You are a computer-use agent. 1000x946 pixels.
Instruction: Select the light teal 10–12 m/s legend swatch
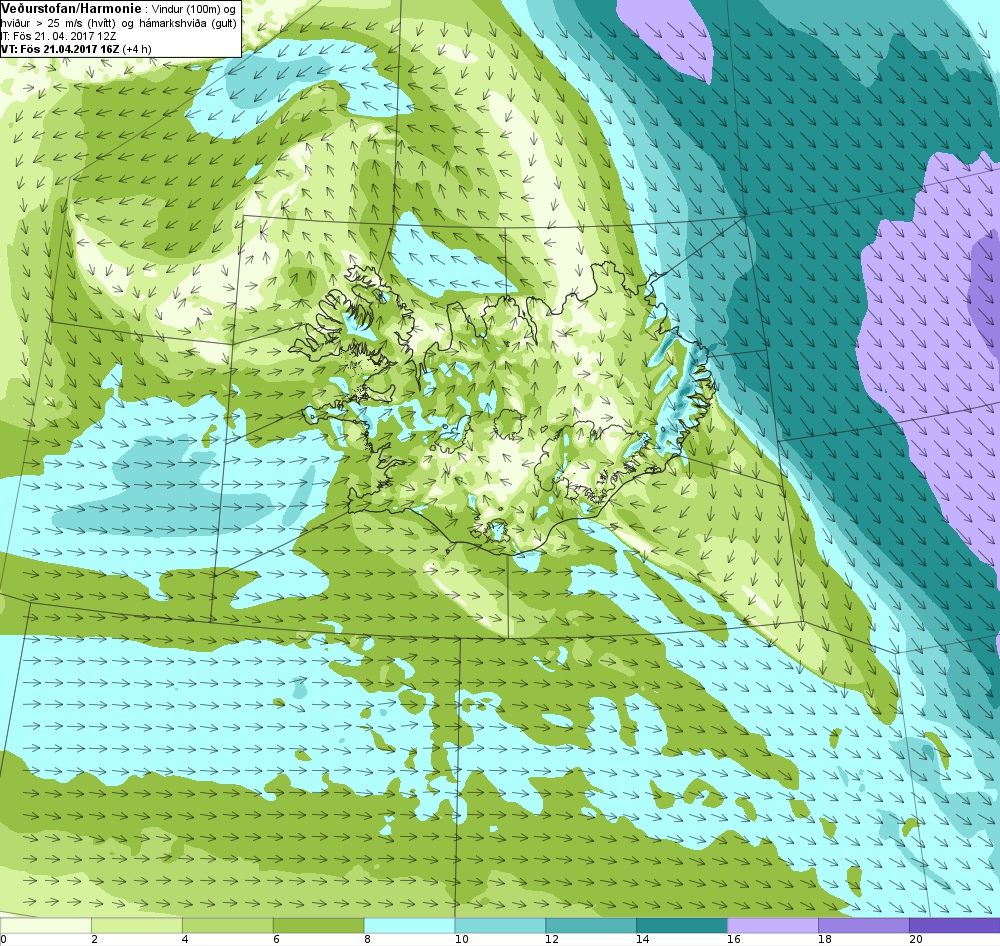(x=500, y=925)
